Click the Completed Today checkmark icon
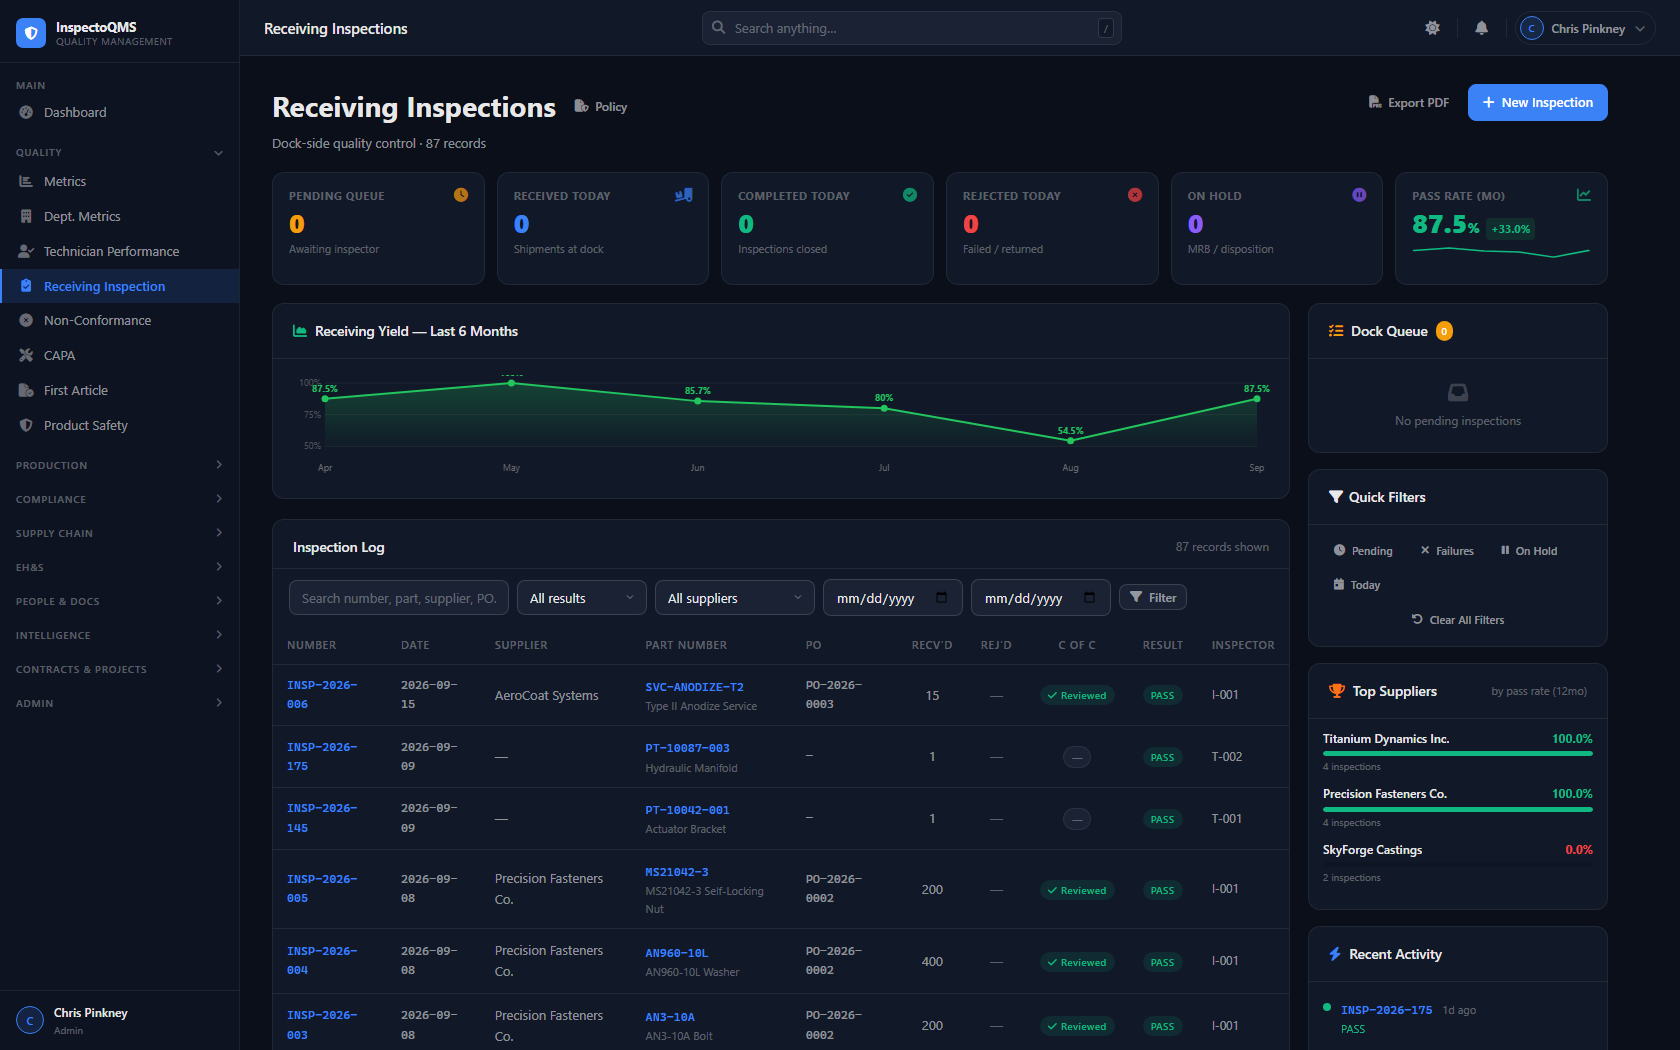The width and height of the screenshot is (1680, 1050). (910, 195)
